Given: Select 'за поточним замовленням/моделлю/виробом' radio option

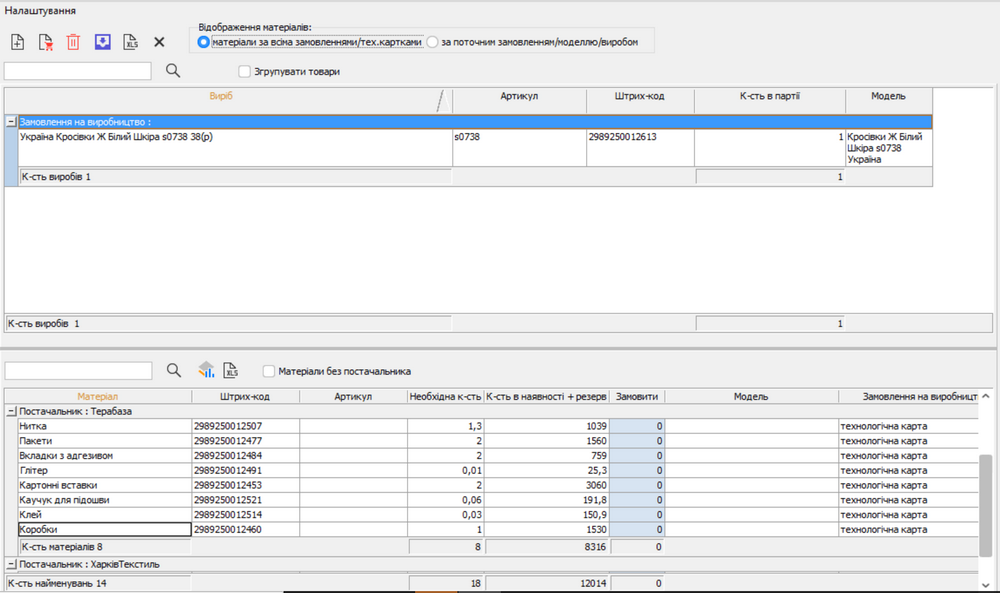Looking at the screenshot, I should tap(433, 42).
